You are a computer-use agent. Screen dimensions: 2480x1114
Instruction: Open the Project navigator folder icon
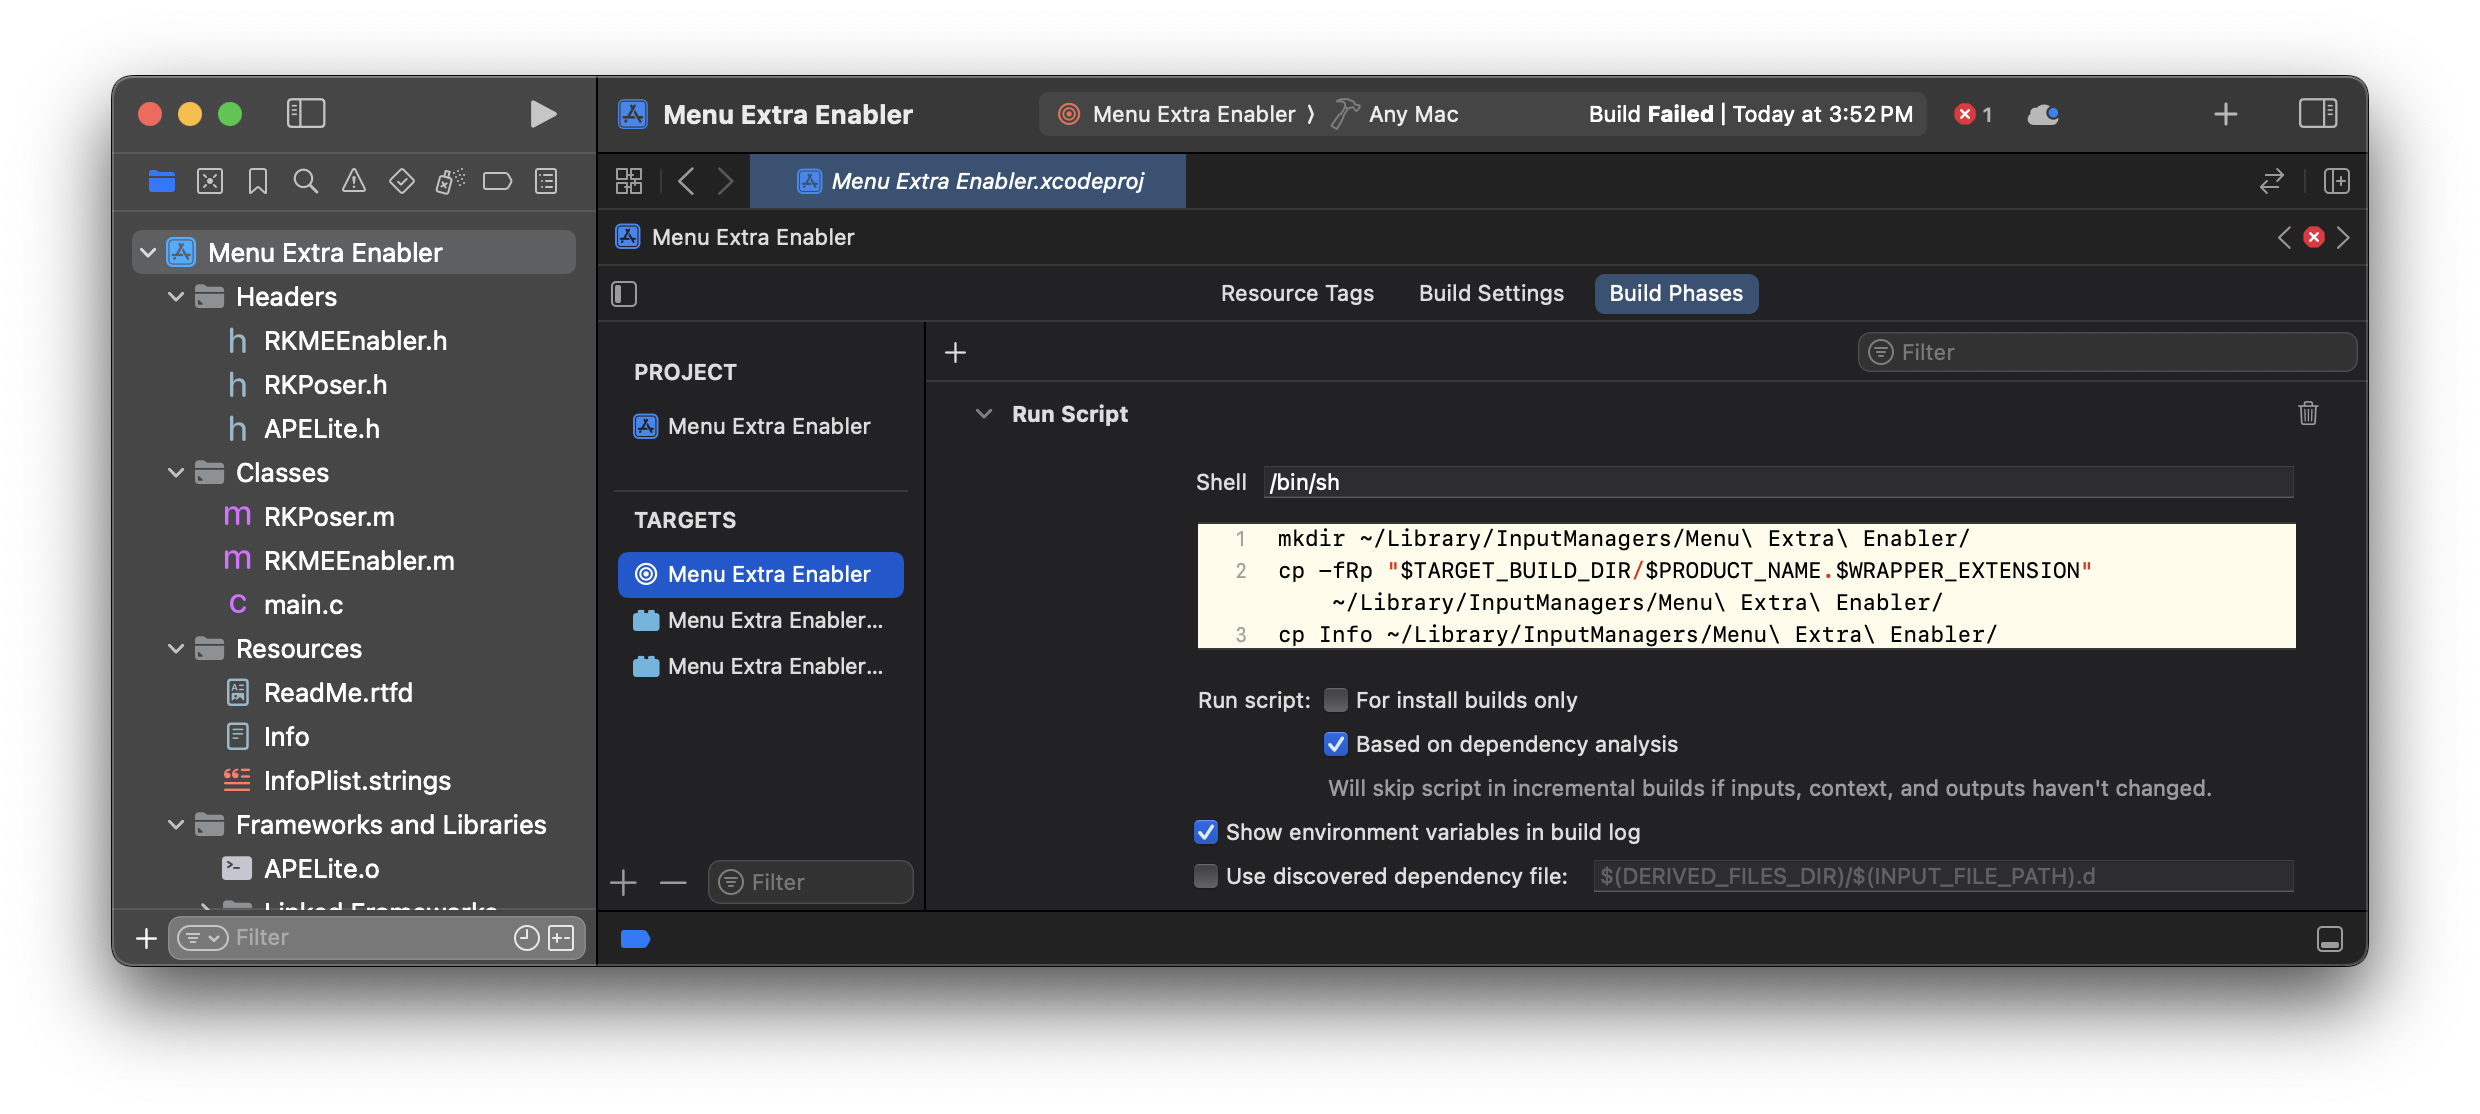coord(162,181)
